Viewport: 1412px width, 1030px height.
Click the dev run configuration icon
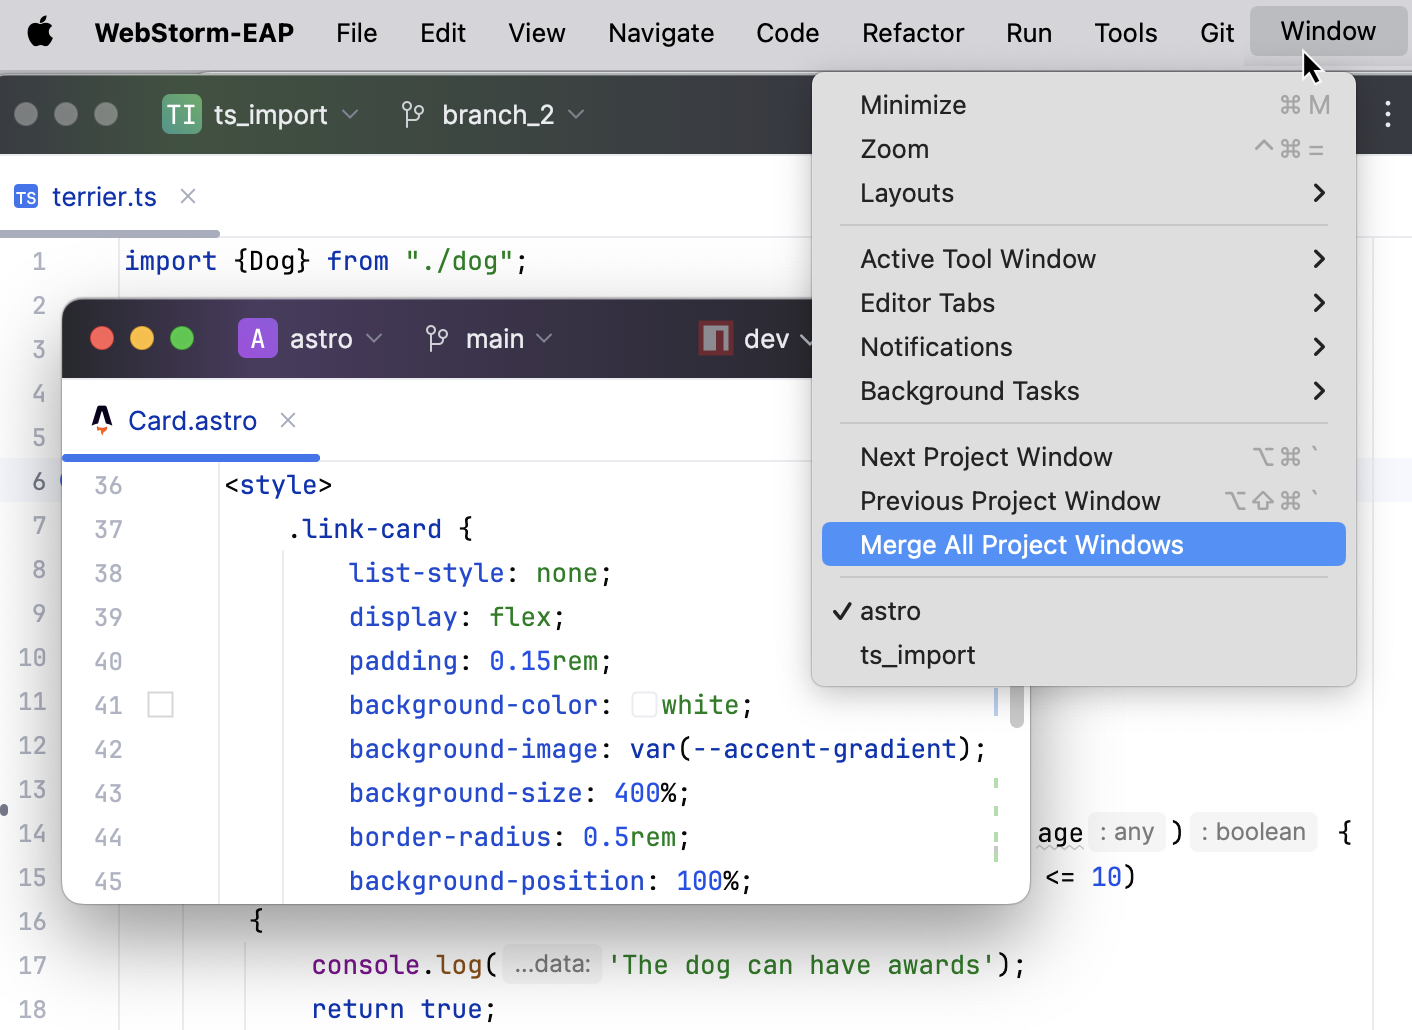[x=714, y=338]
